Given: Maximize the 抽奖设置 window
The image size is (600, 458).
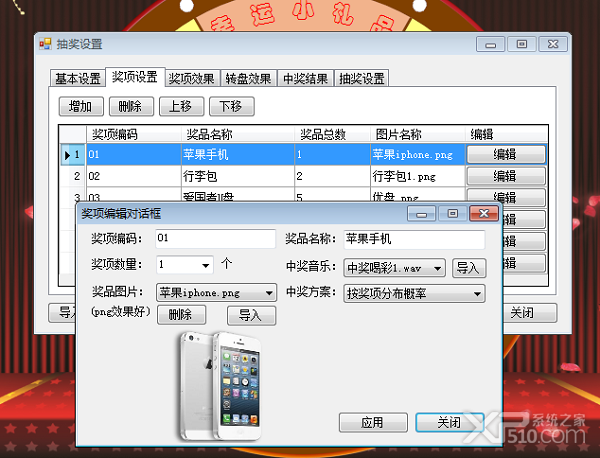Looking at the screenshot, I should pyautogui.click(x=522, y=44).
